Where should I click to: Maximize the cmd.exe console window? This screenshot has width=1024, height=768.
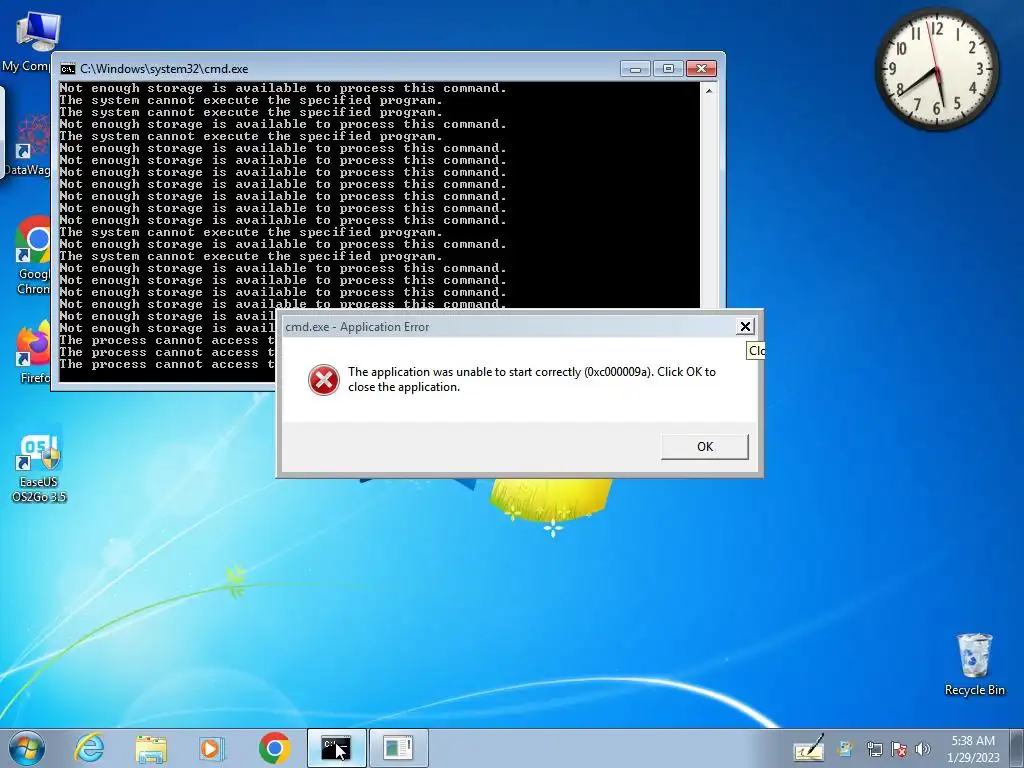click(668, 69)
